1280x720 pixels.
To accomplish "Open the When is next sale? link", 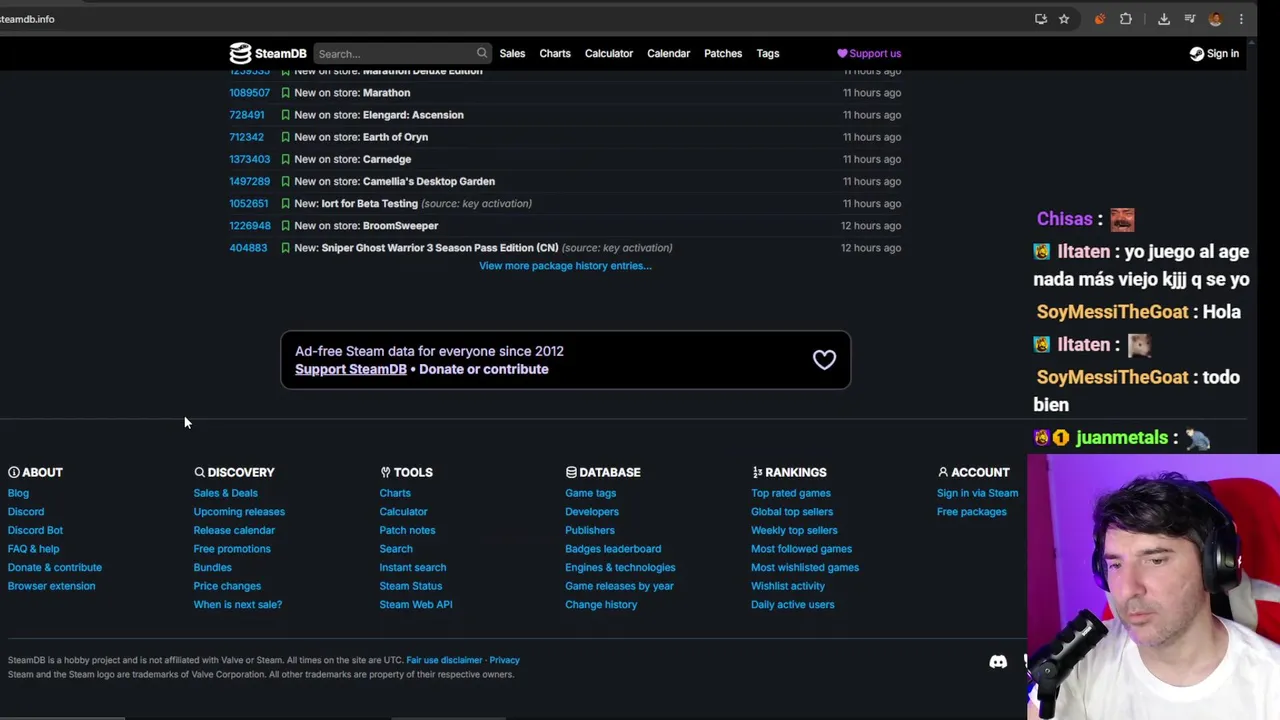I will (237, 605).
